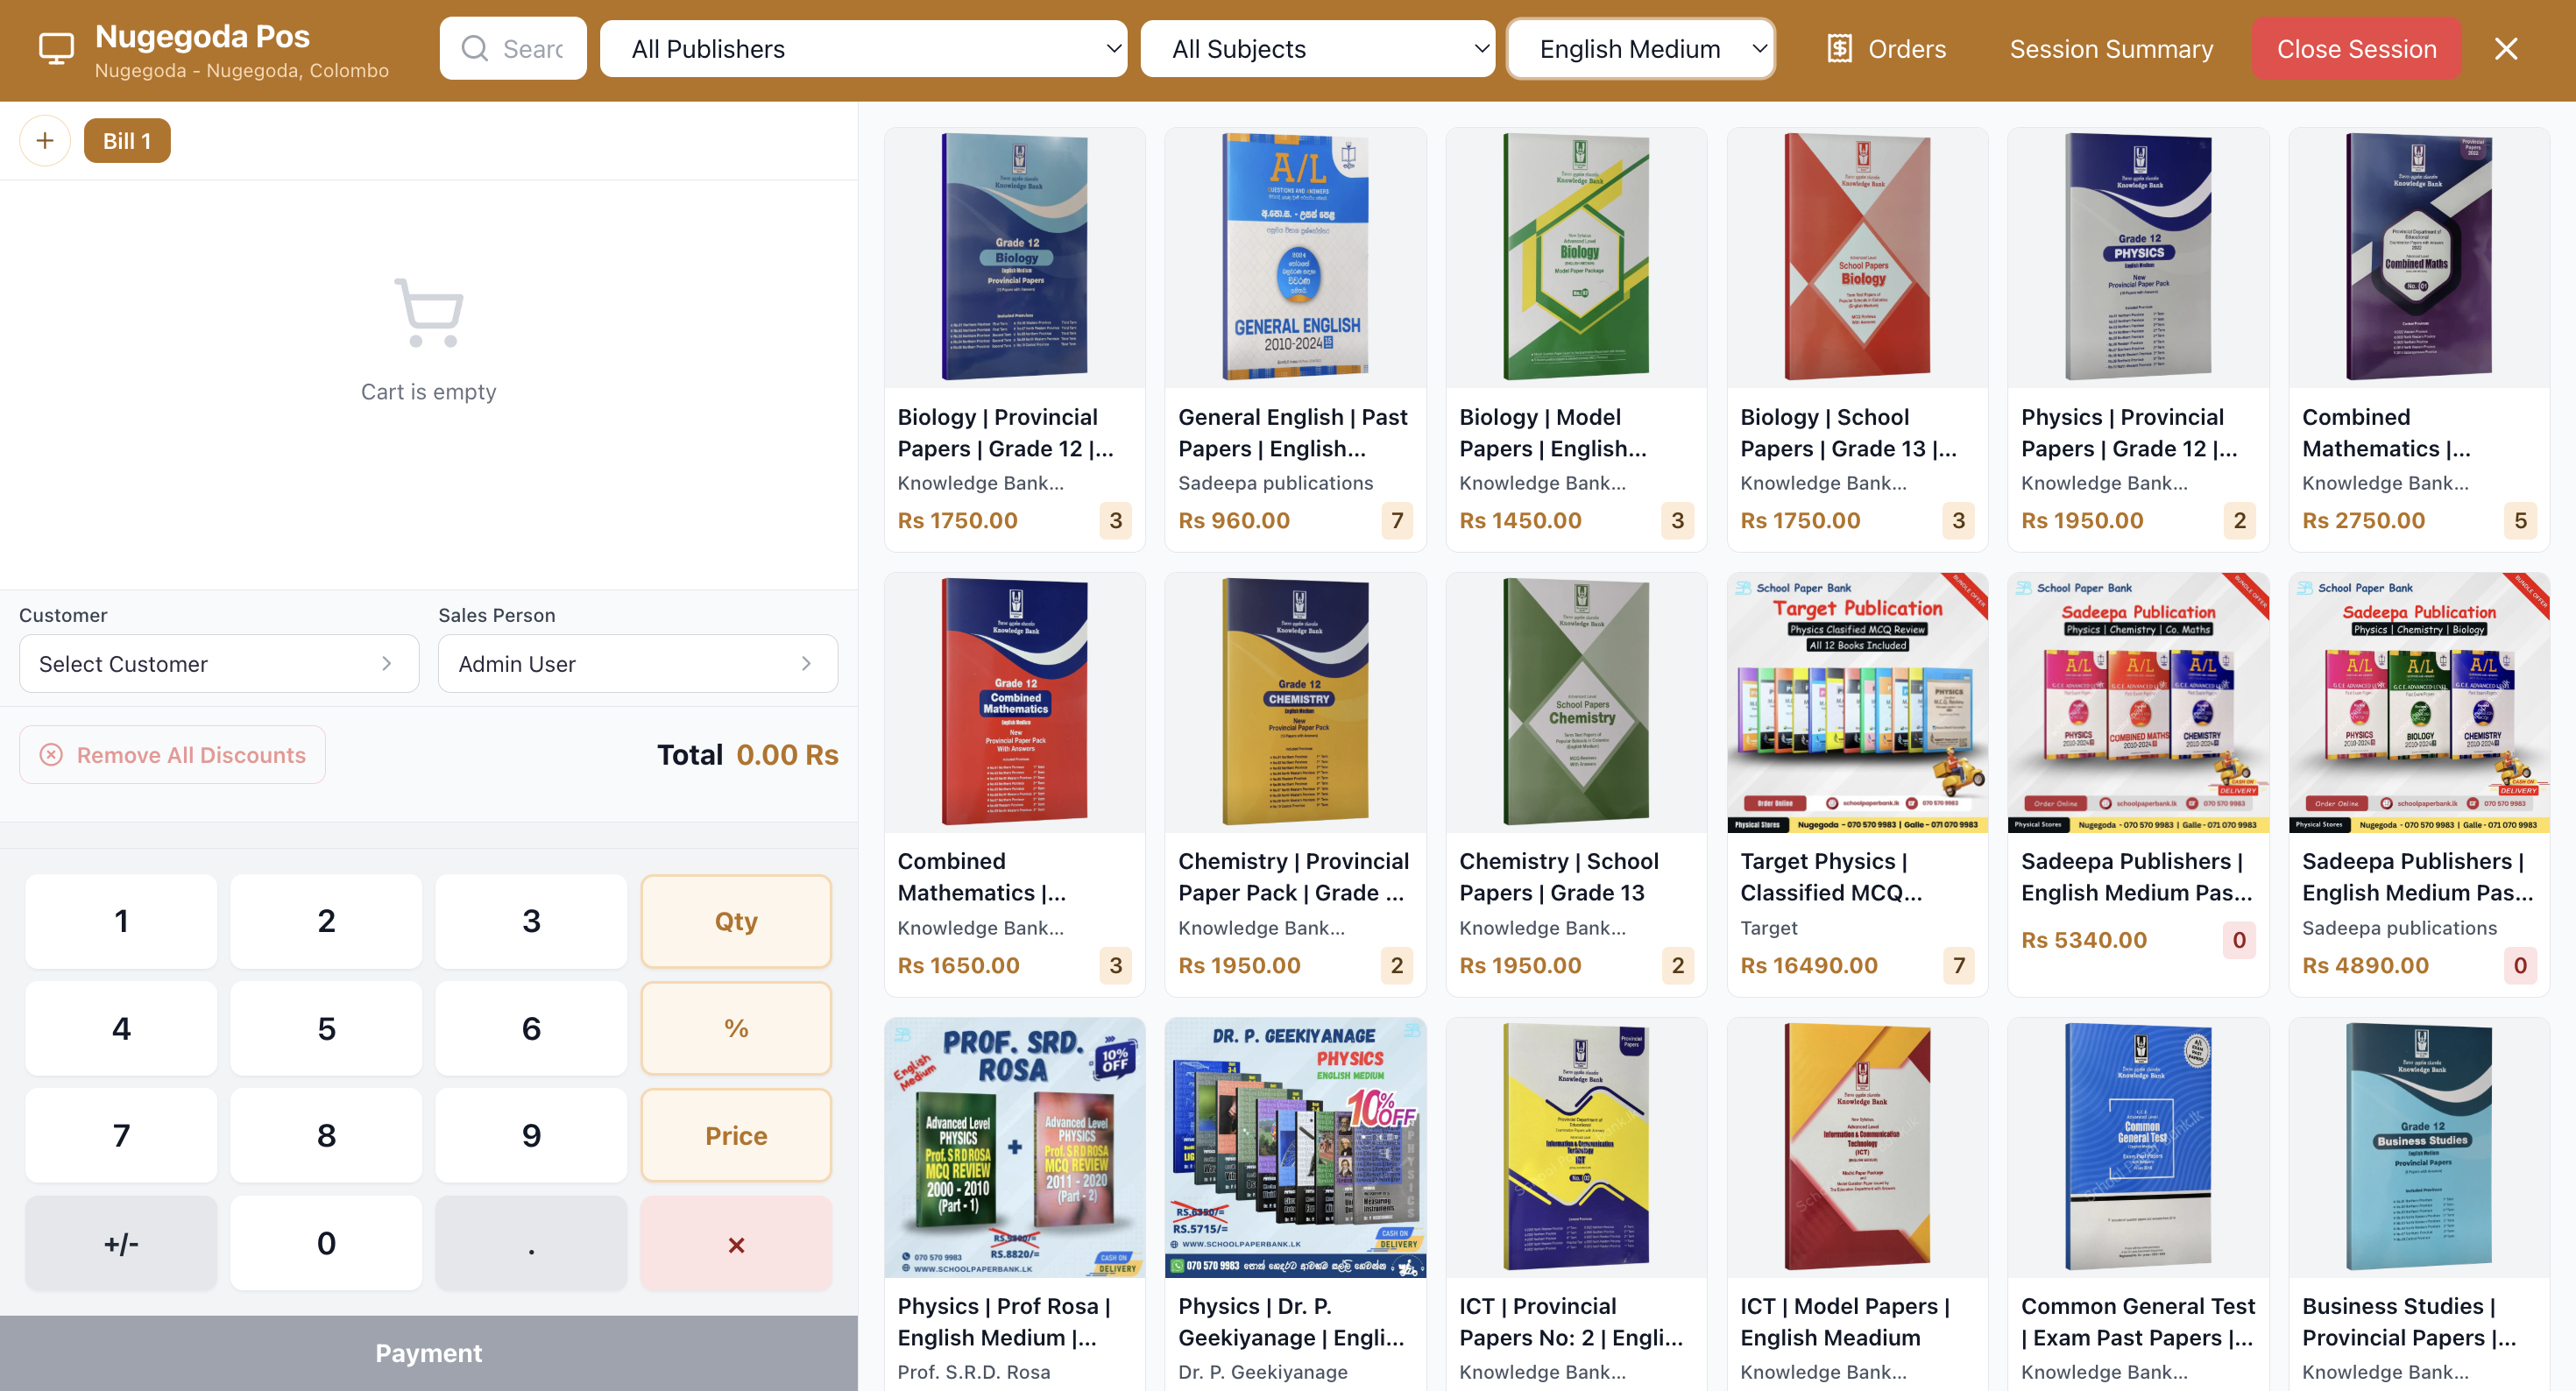
Task: Click the X icon in top-right header
Action: (2505, 49)
